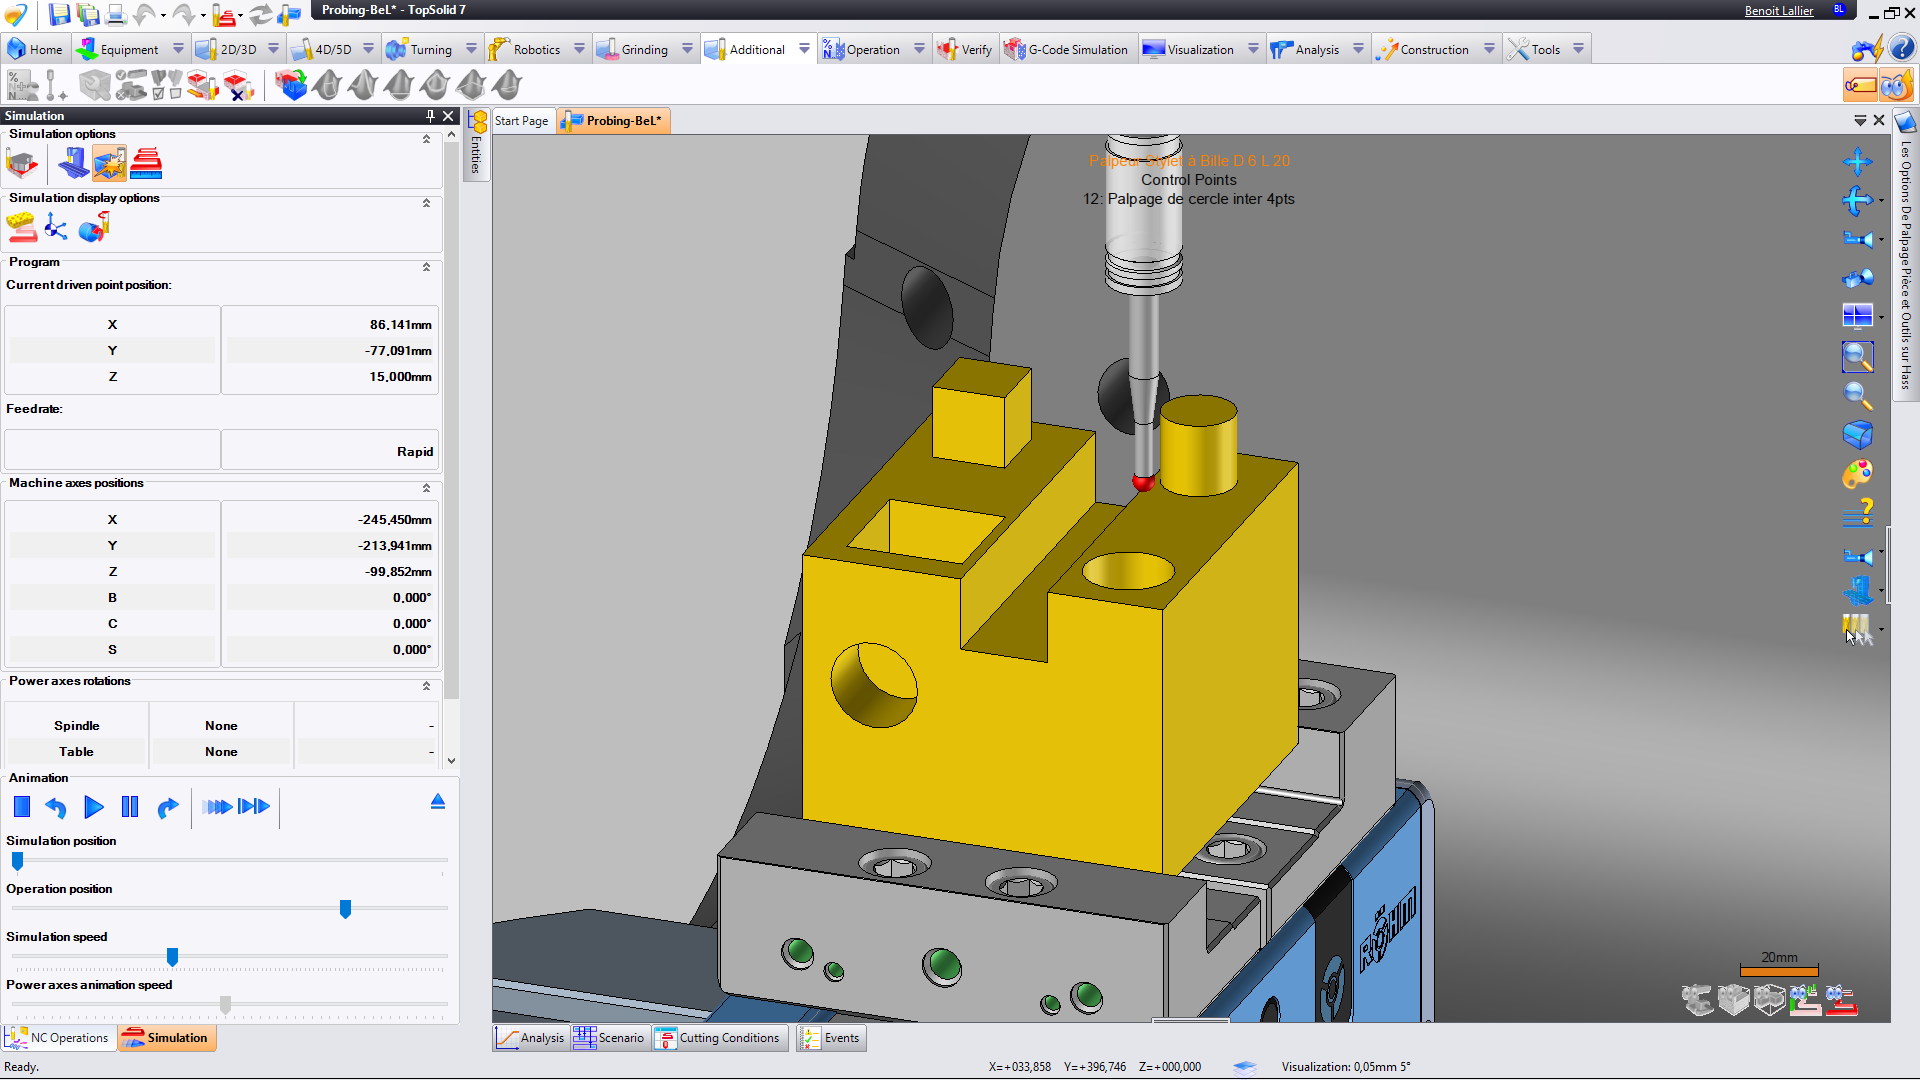This screenshot has width=1920, height=1080.
Task: Toggle the collision detection simulation option
Action: coord(109,163)
